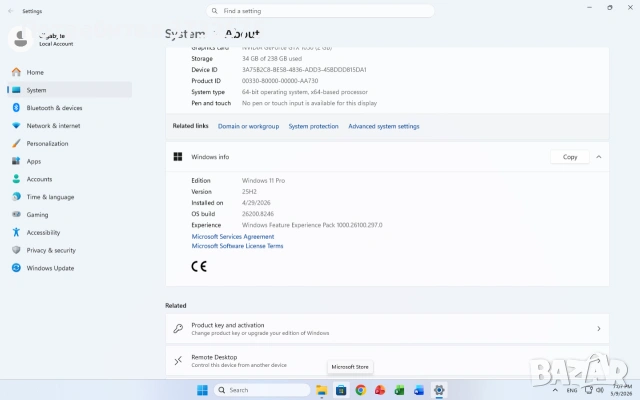Select storage value 34 GB of 238 GB used
Viewport: 640px width, 400px height.
[x=272, y=58]
